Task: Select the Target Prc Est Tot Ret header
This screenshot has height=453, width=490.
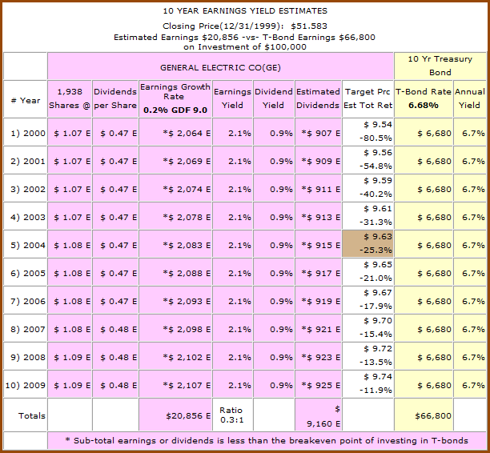Action: click(368, 98)
